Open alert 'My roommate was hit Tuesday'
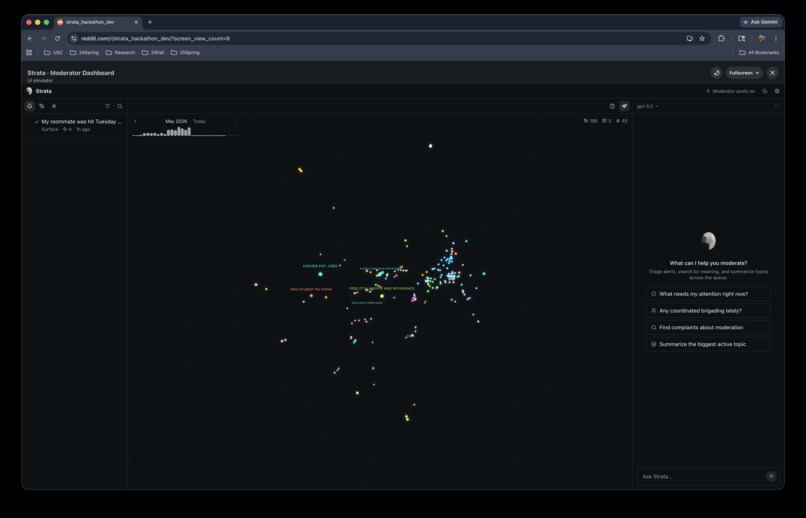This screenshot has width=806, height=518. 75,125
